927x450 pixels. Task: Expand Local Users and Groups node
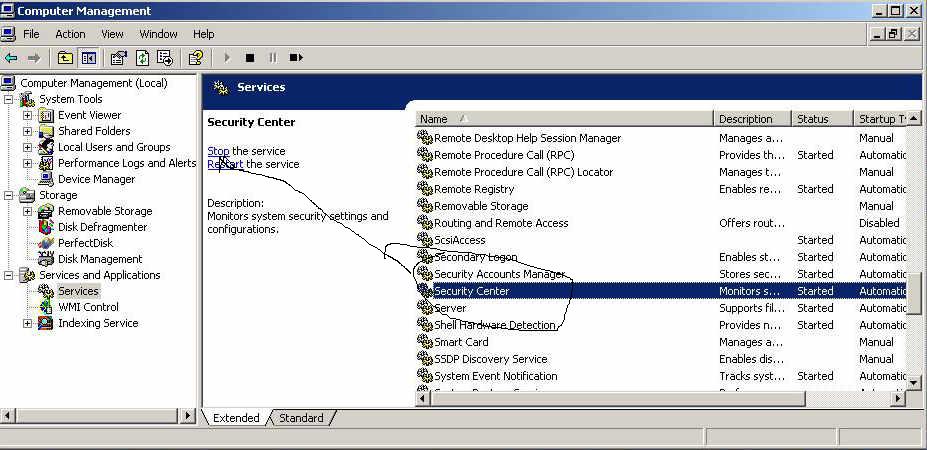click(x=27, y=147)
